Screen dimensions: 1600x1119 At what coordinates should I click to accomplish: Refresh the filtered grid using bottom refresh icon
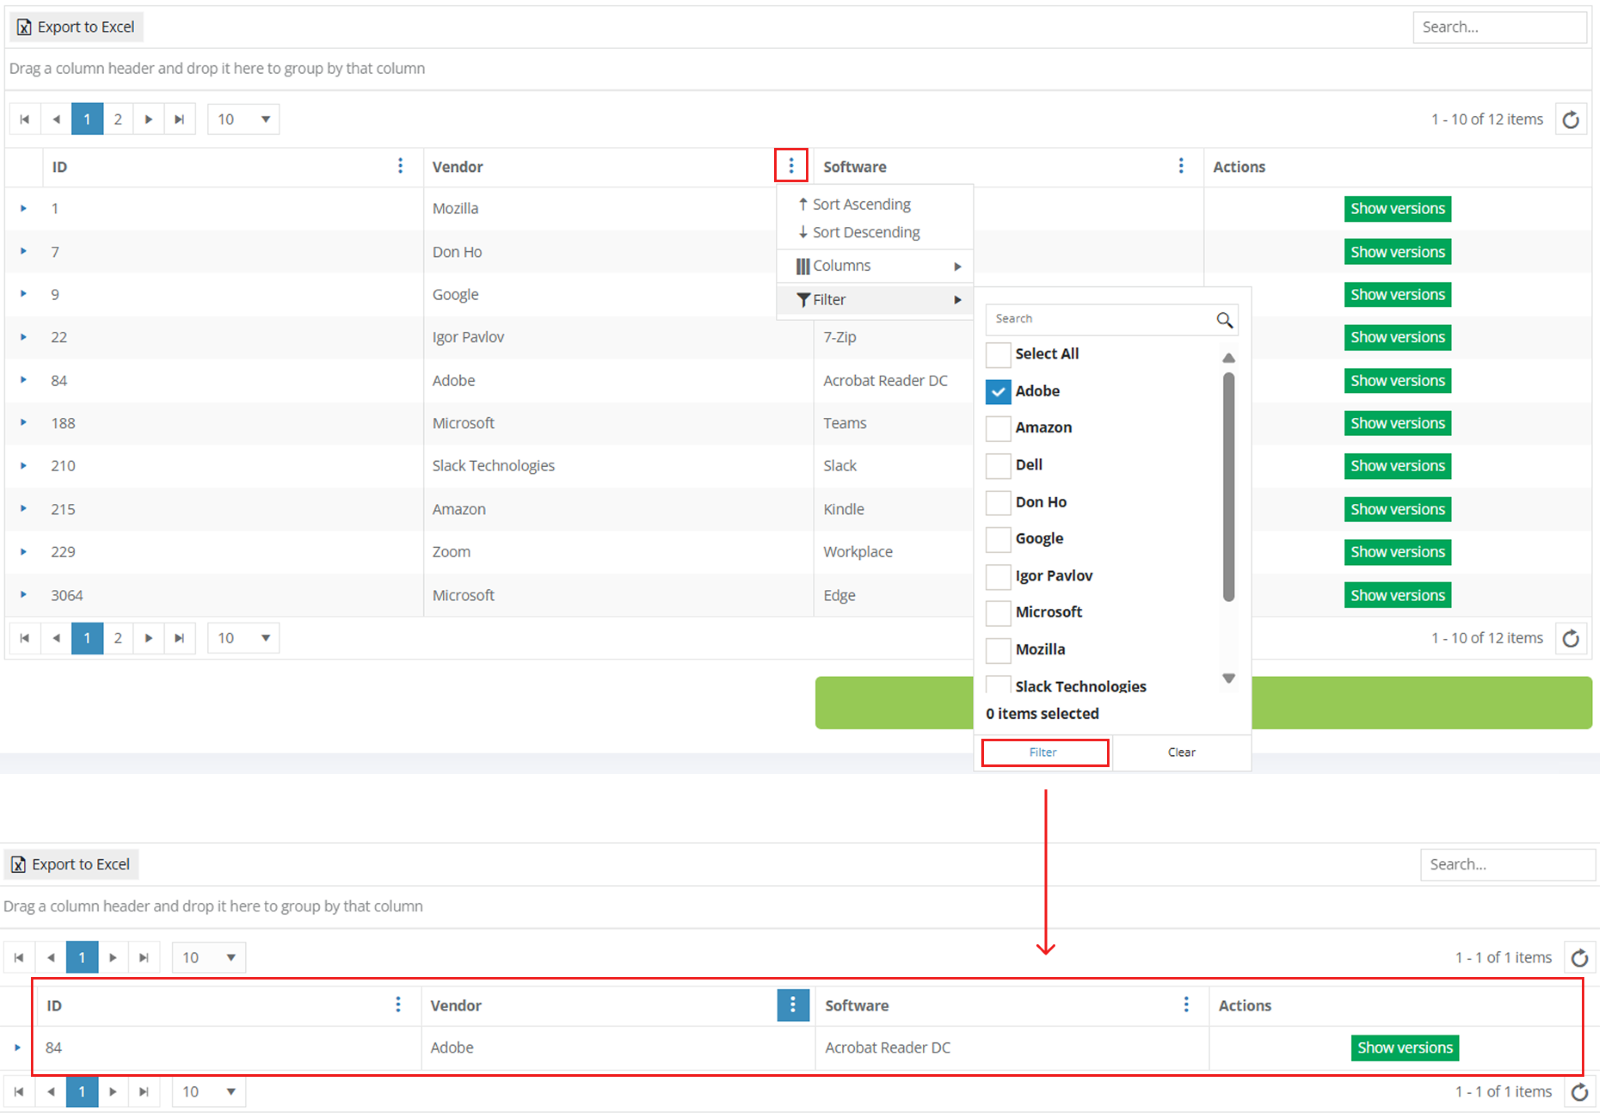click(x=1579, y=1092)
